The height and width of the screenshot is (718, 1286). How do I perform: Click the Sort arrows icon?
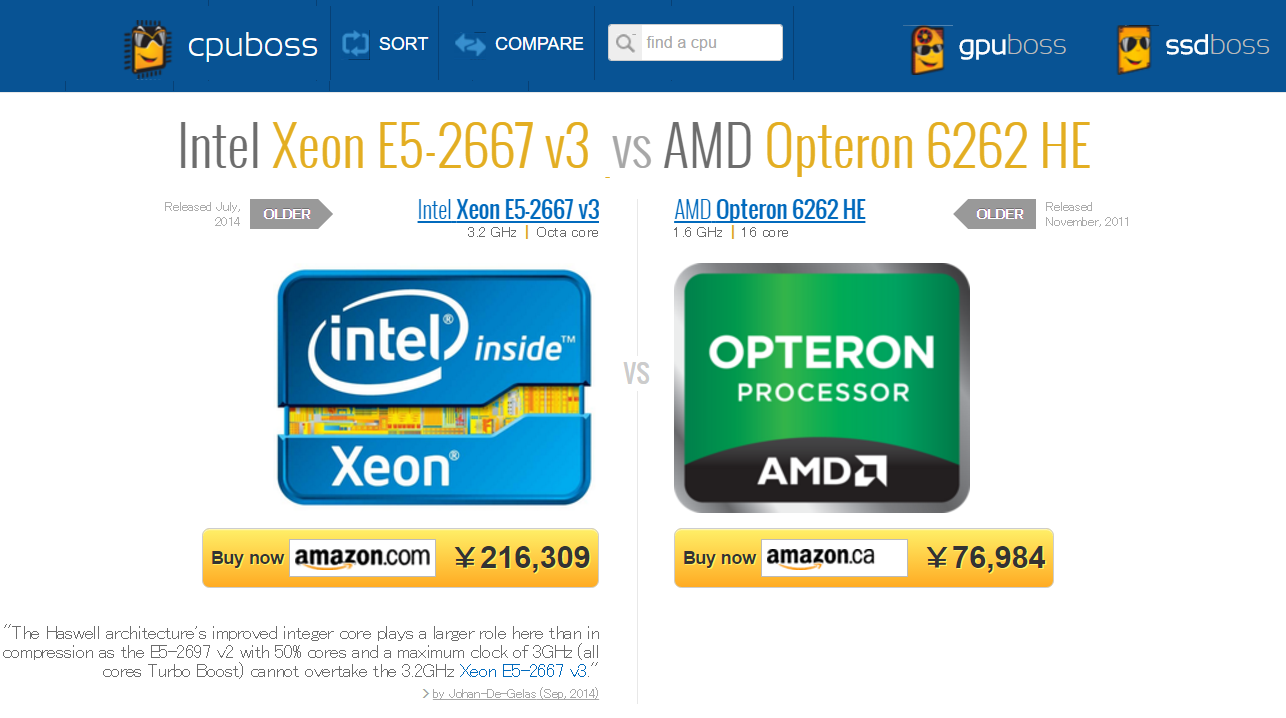[356, 44]
